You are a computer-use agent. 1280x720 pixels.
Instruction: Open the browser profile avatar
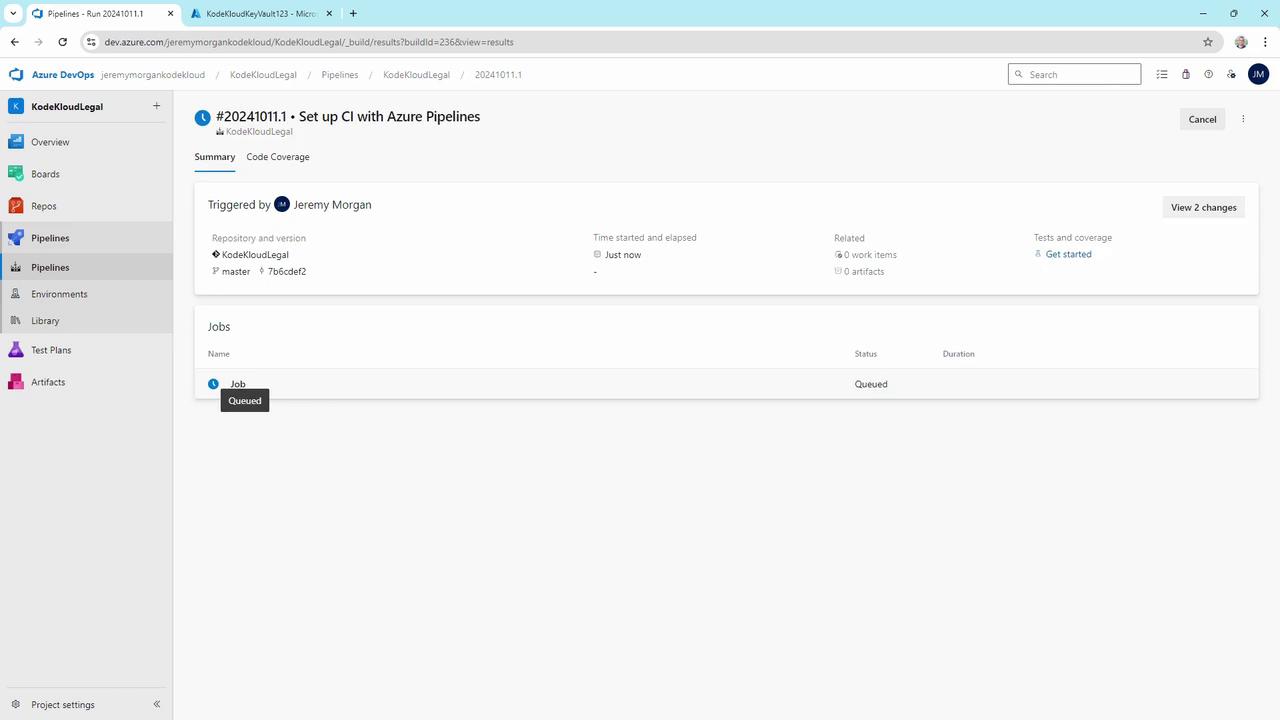point(1241,42)
